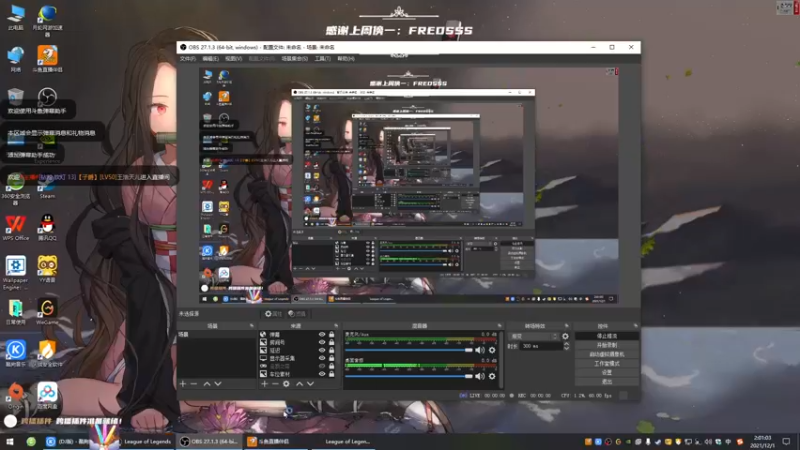Click the Stop Streaming button
This screenshot has width=800, height=450.
point(607,336)
